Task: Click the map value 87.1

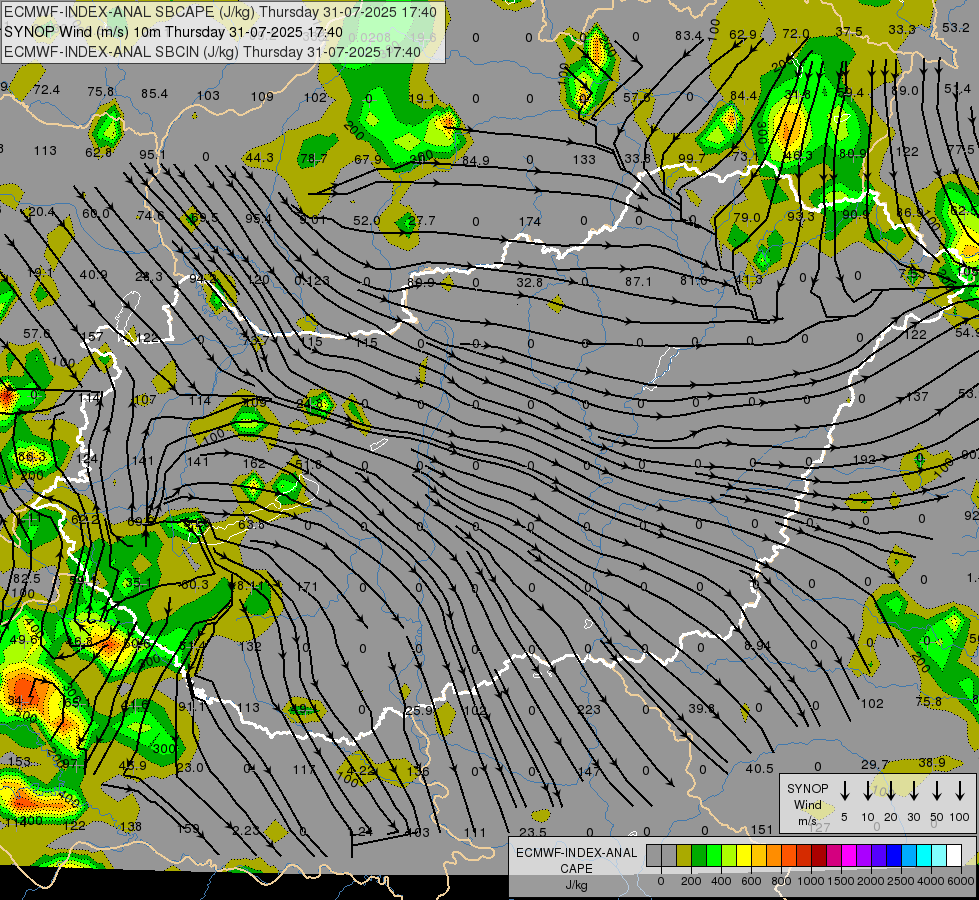Action: pos(638,282)
